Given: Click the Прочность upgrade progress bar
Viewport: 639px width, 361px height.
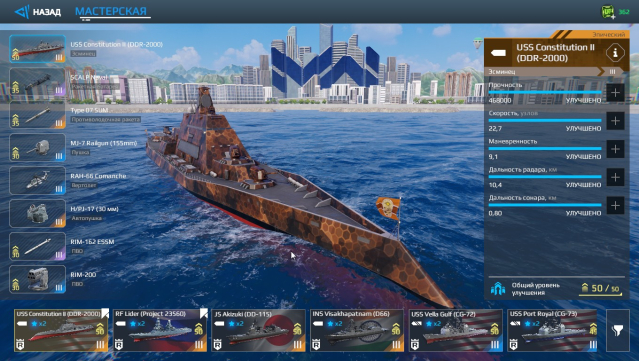Looking at the screenshot, I should (x=545, y=92).
